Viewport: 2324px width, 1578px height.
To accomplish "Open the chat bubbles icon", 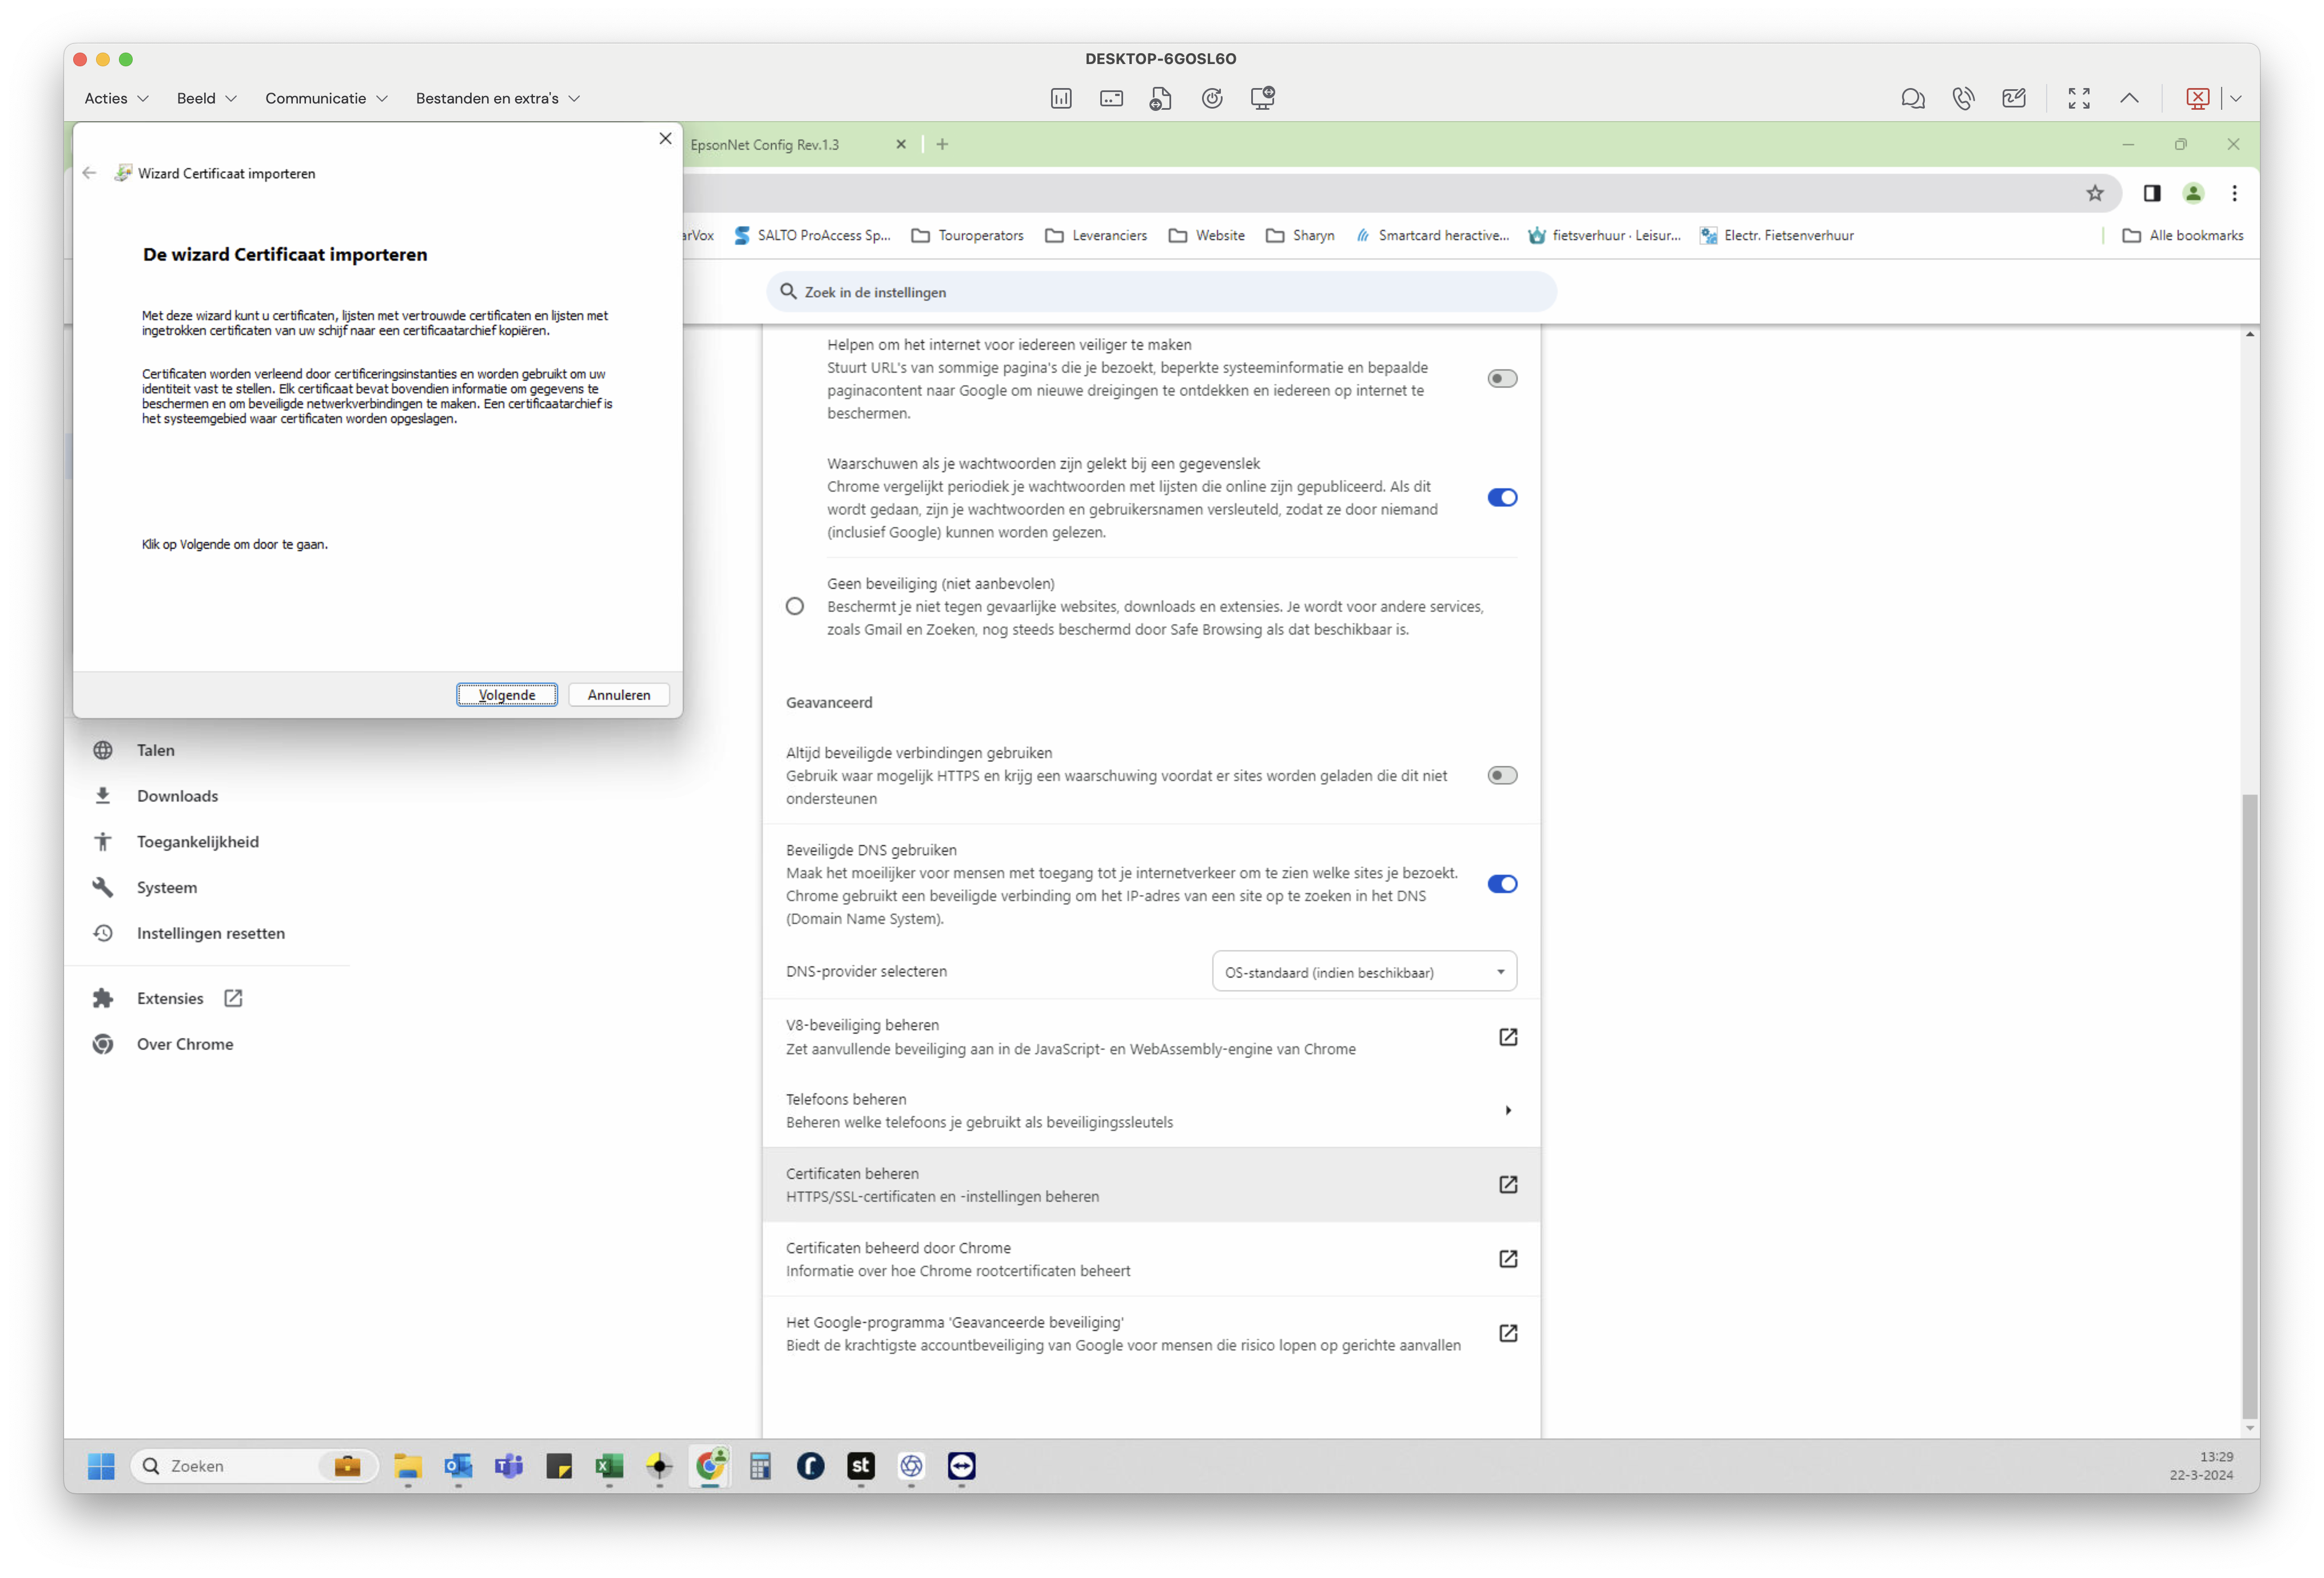I will 1913,98.
